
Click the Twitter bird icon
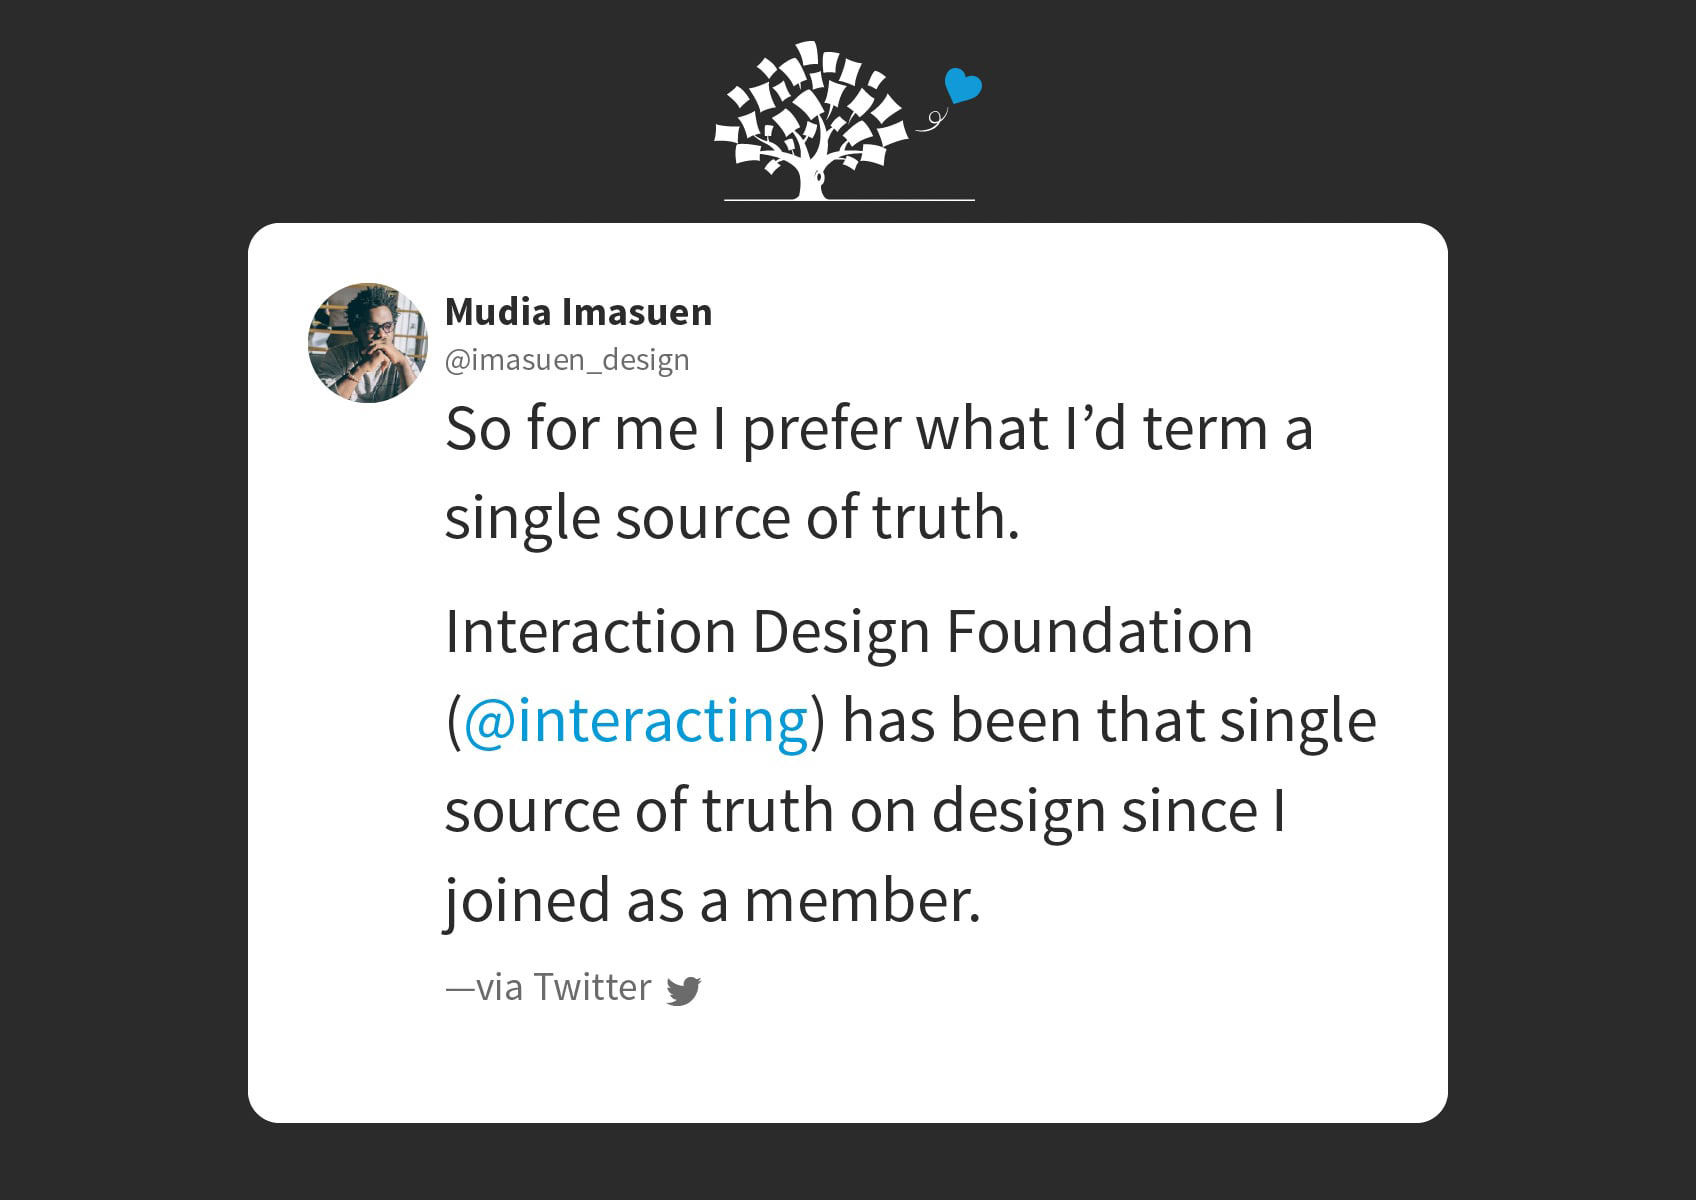[x=684, y=991]
